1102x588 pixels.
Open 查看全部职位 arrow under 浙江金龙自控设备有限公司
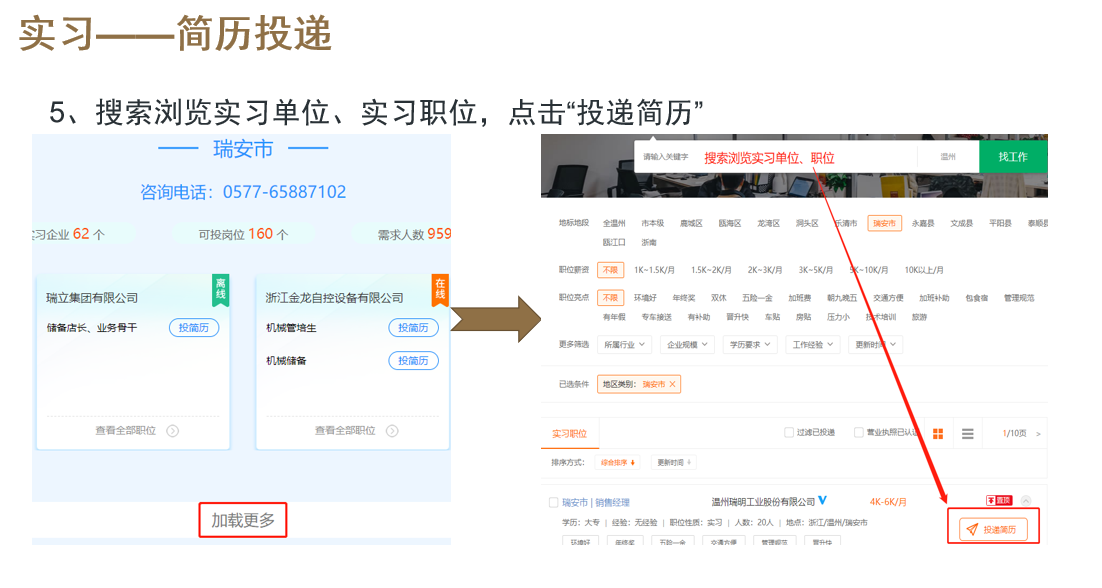(392, 431)
